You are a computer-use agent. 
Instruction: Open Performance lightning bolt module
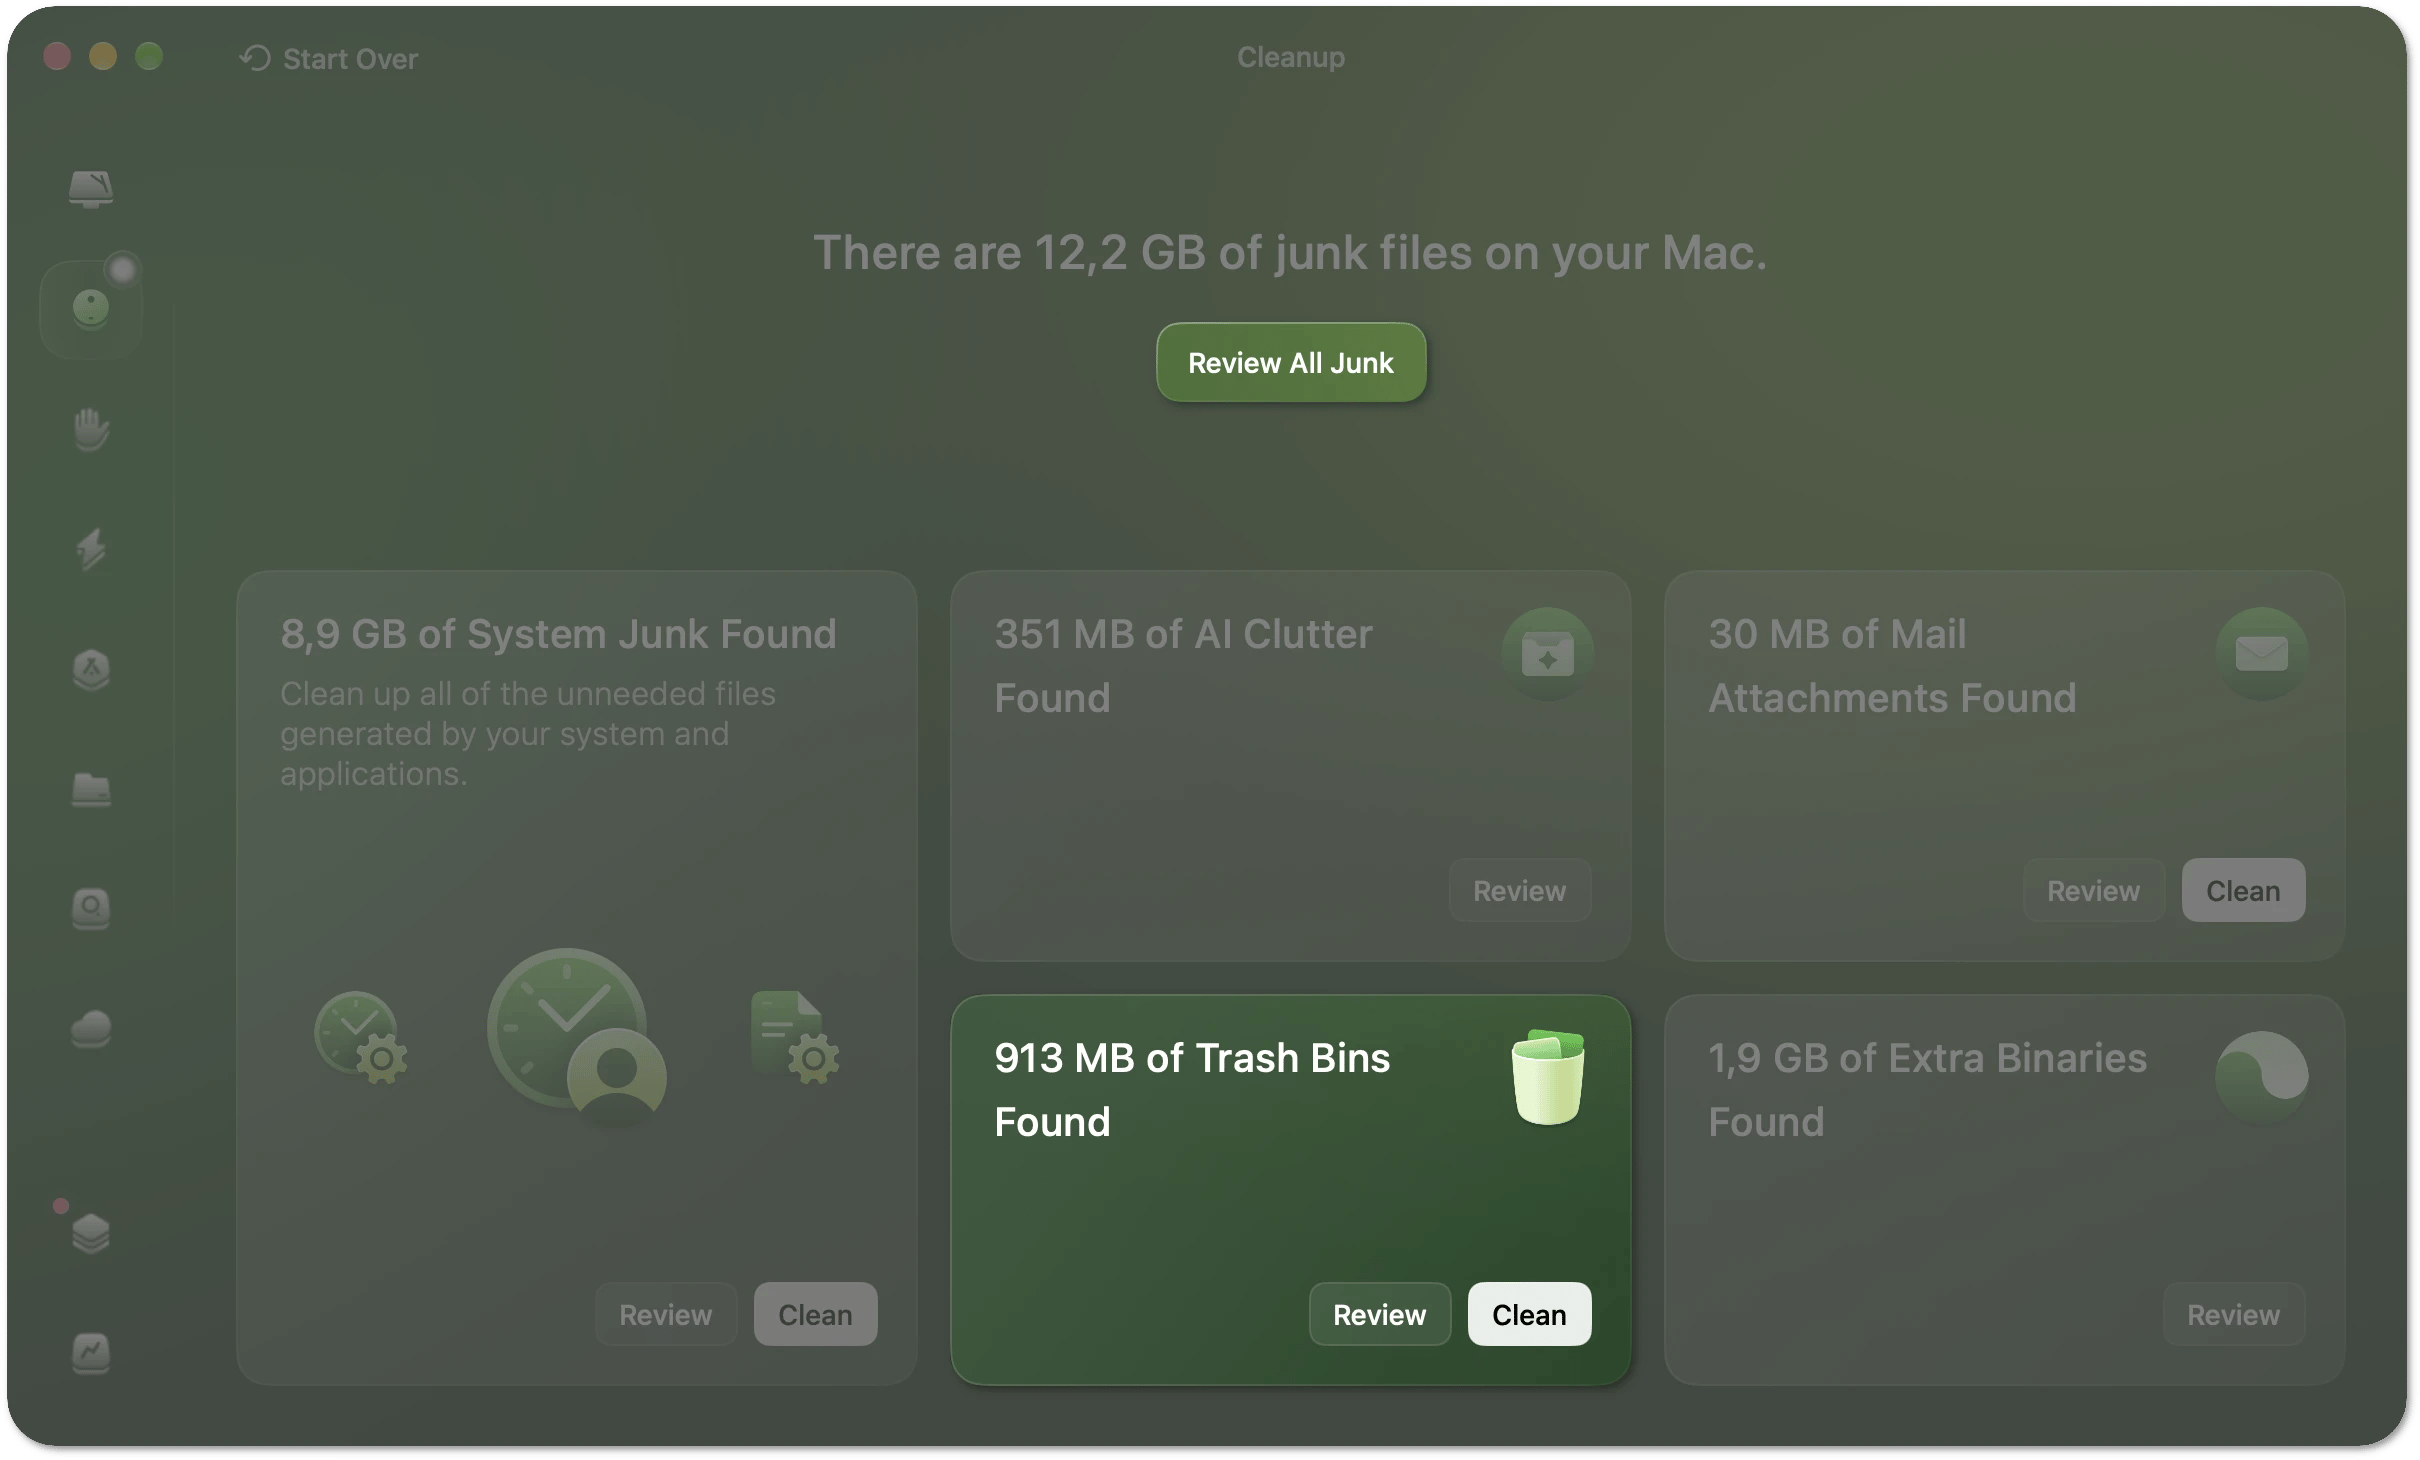point(91,549)
